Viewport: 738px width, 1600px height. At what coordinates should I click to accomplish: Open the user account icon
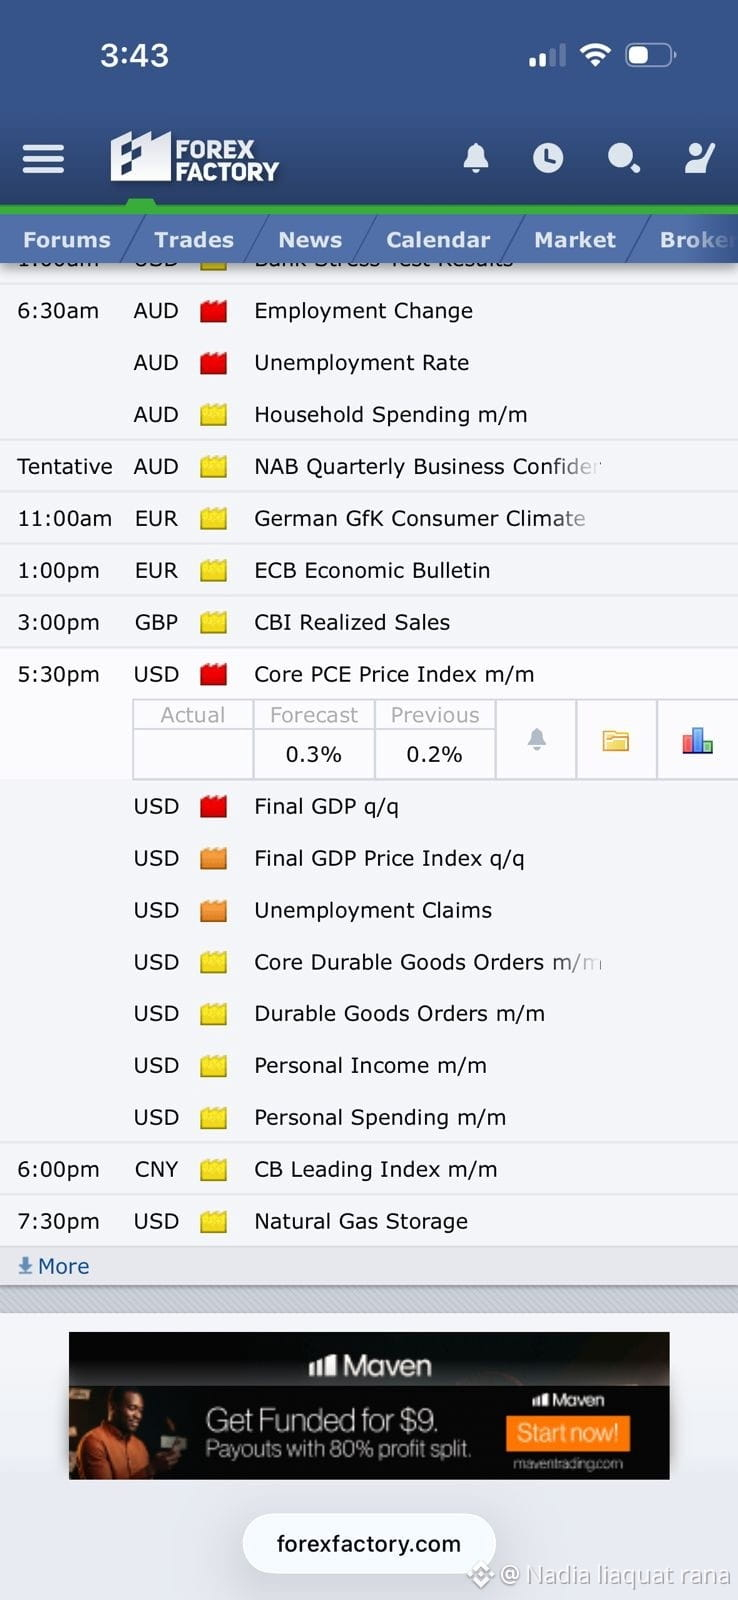[699, 158]
